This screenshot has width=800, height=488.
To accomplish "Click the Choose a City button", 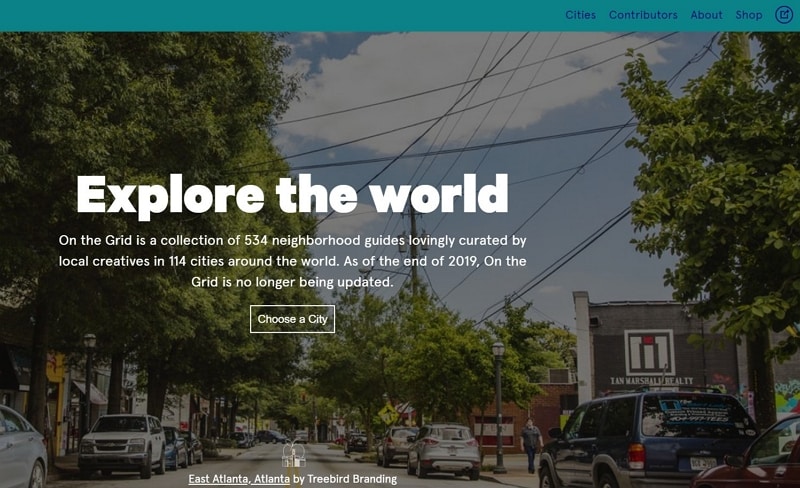I will coord(292,319).
